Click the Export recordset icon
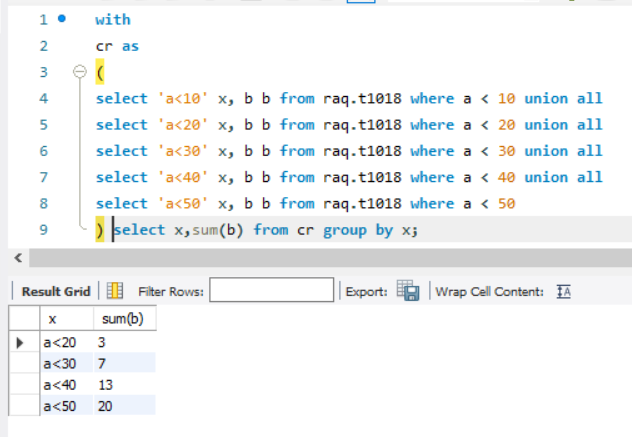This screenshot has height=437, width=632. click(x=407, y=291)
